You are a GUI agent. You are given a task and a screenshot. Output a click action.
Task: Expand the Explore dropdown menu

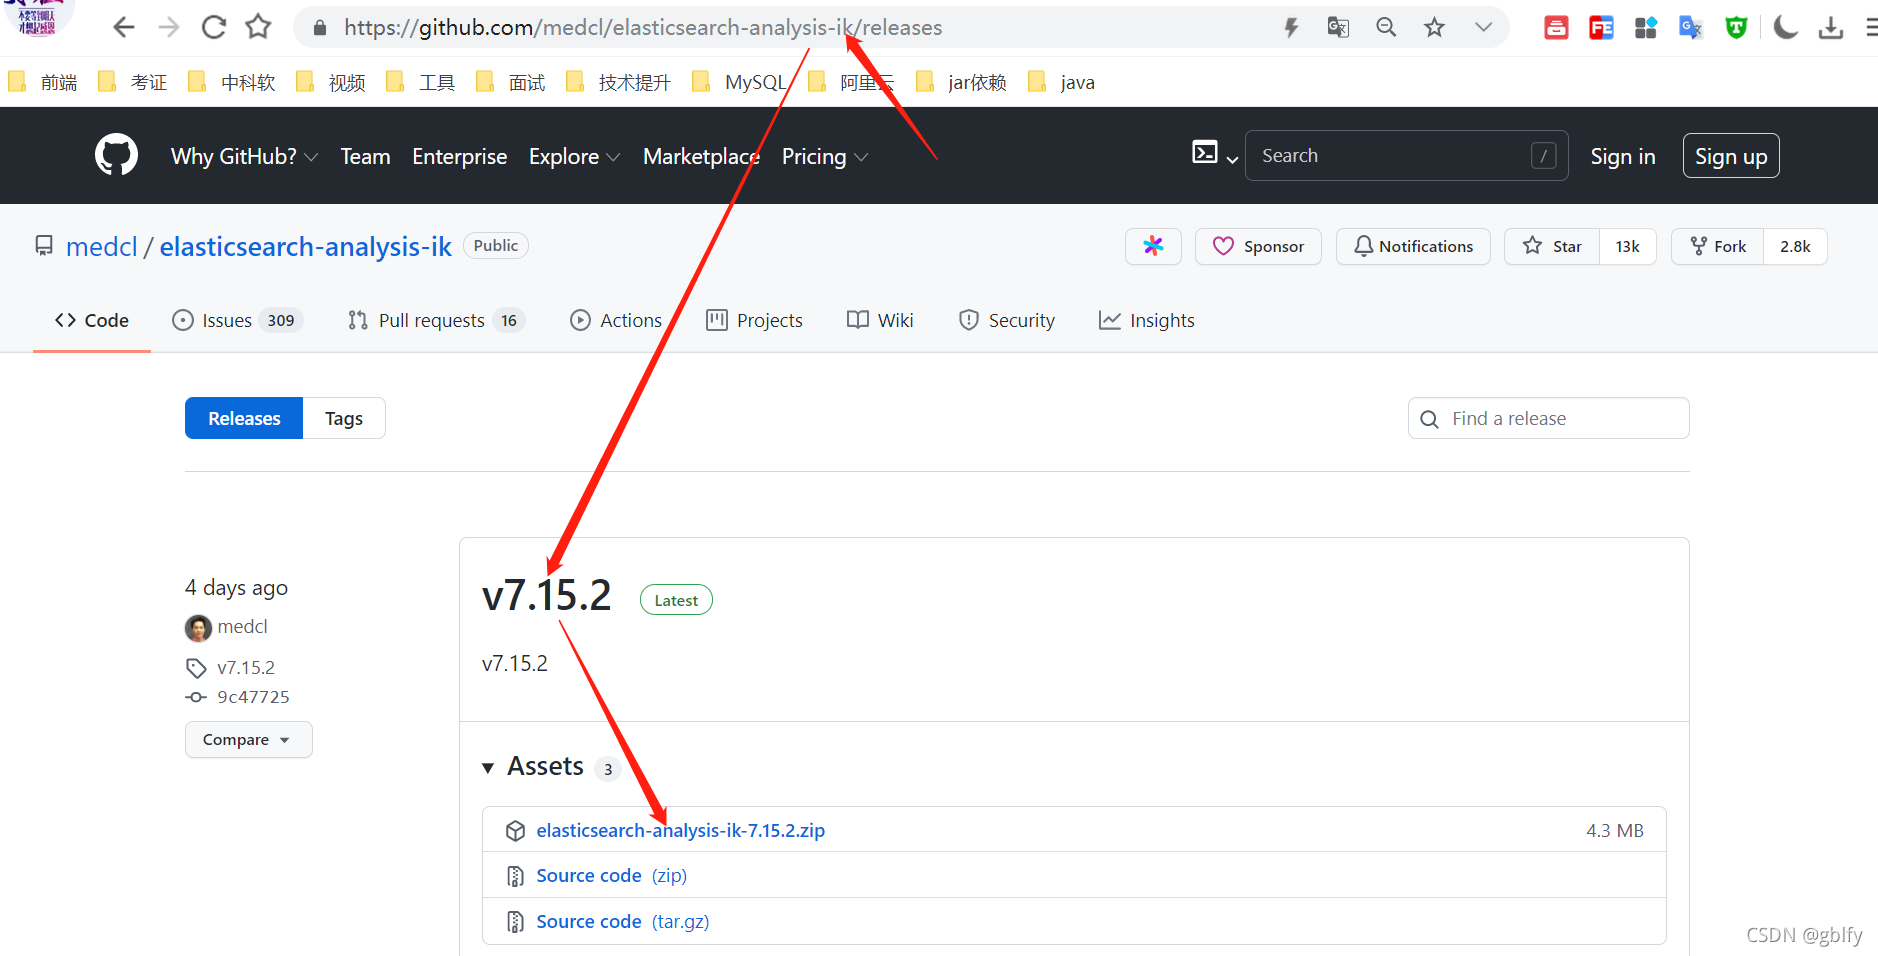coord(574,156)
